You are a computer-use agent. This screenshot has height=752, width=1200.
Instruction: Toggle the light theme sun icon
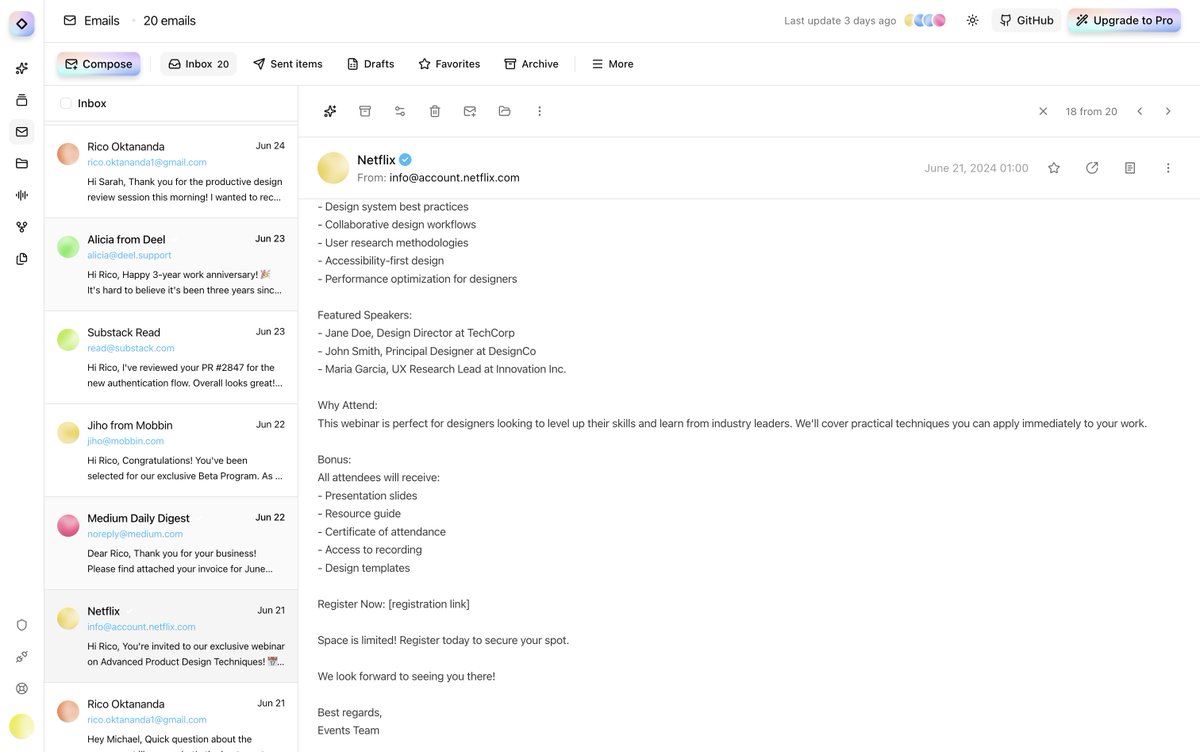tap(973, 20)
